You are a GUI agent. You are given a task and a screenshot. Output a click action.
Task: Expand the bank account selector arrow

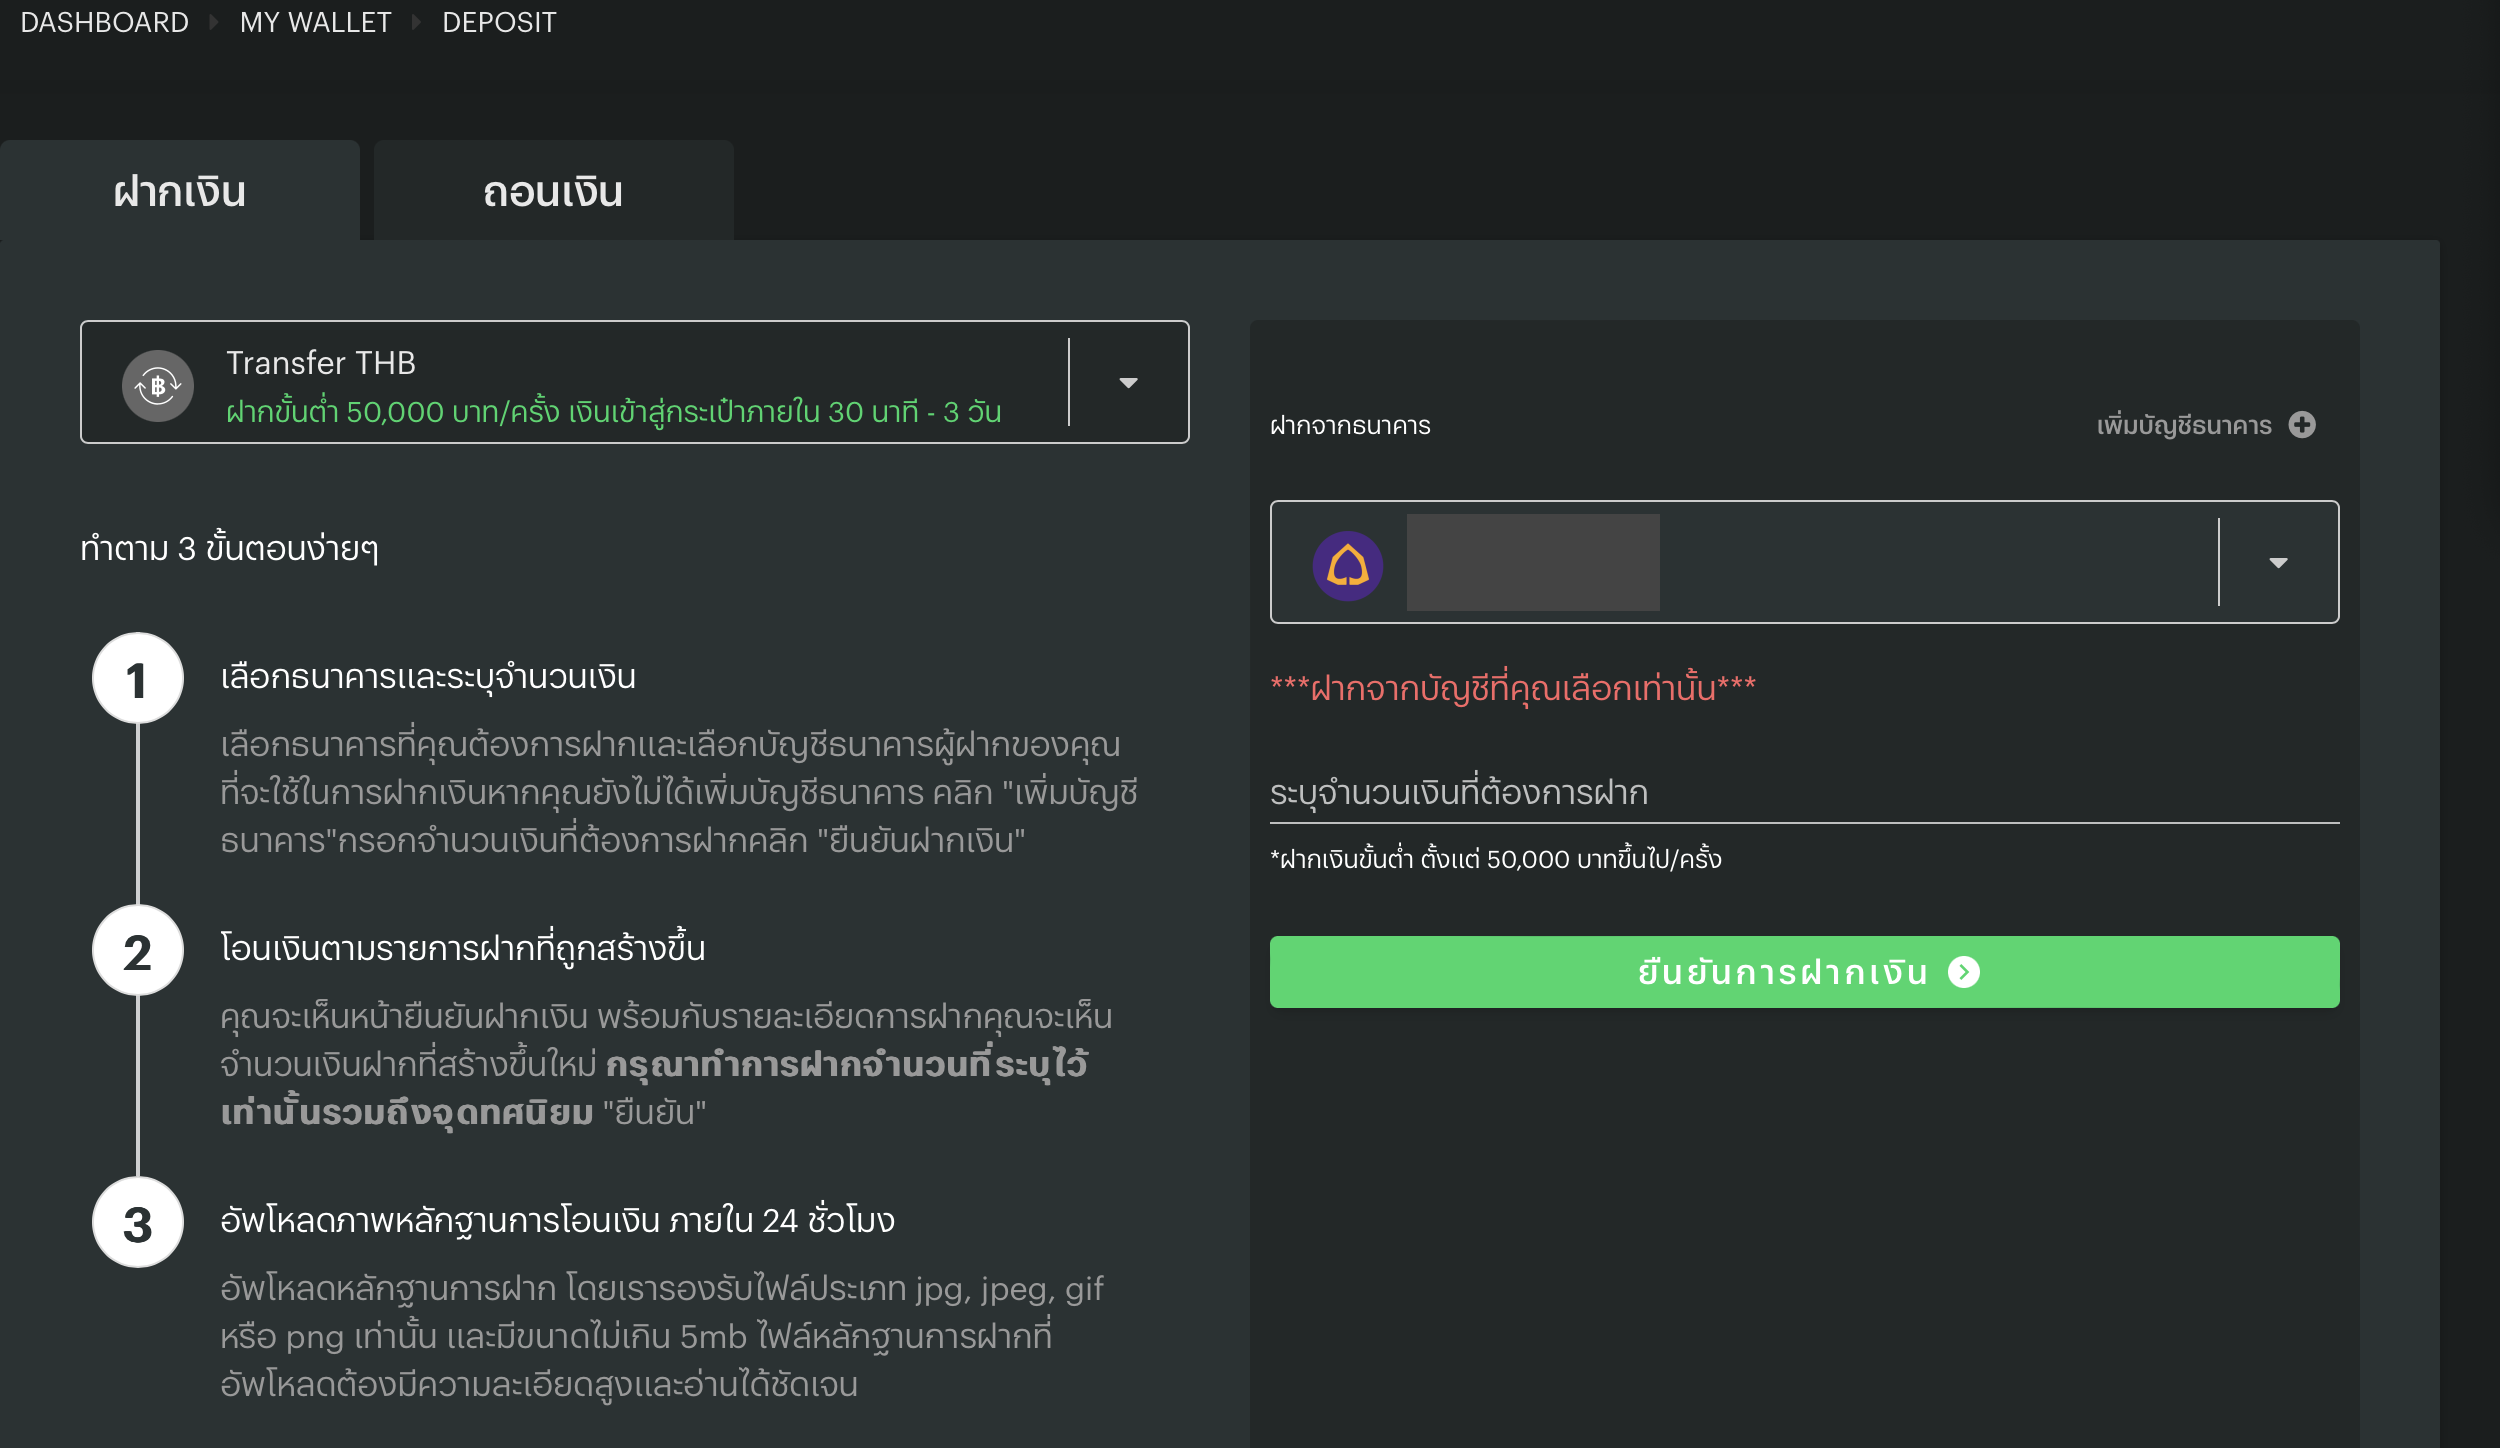pyautogui.click(x=2278, y=563)
